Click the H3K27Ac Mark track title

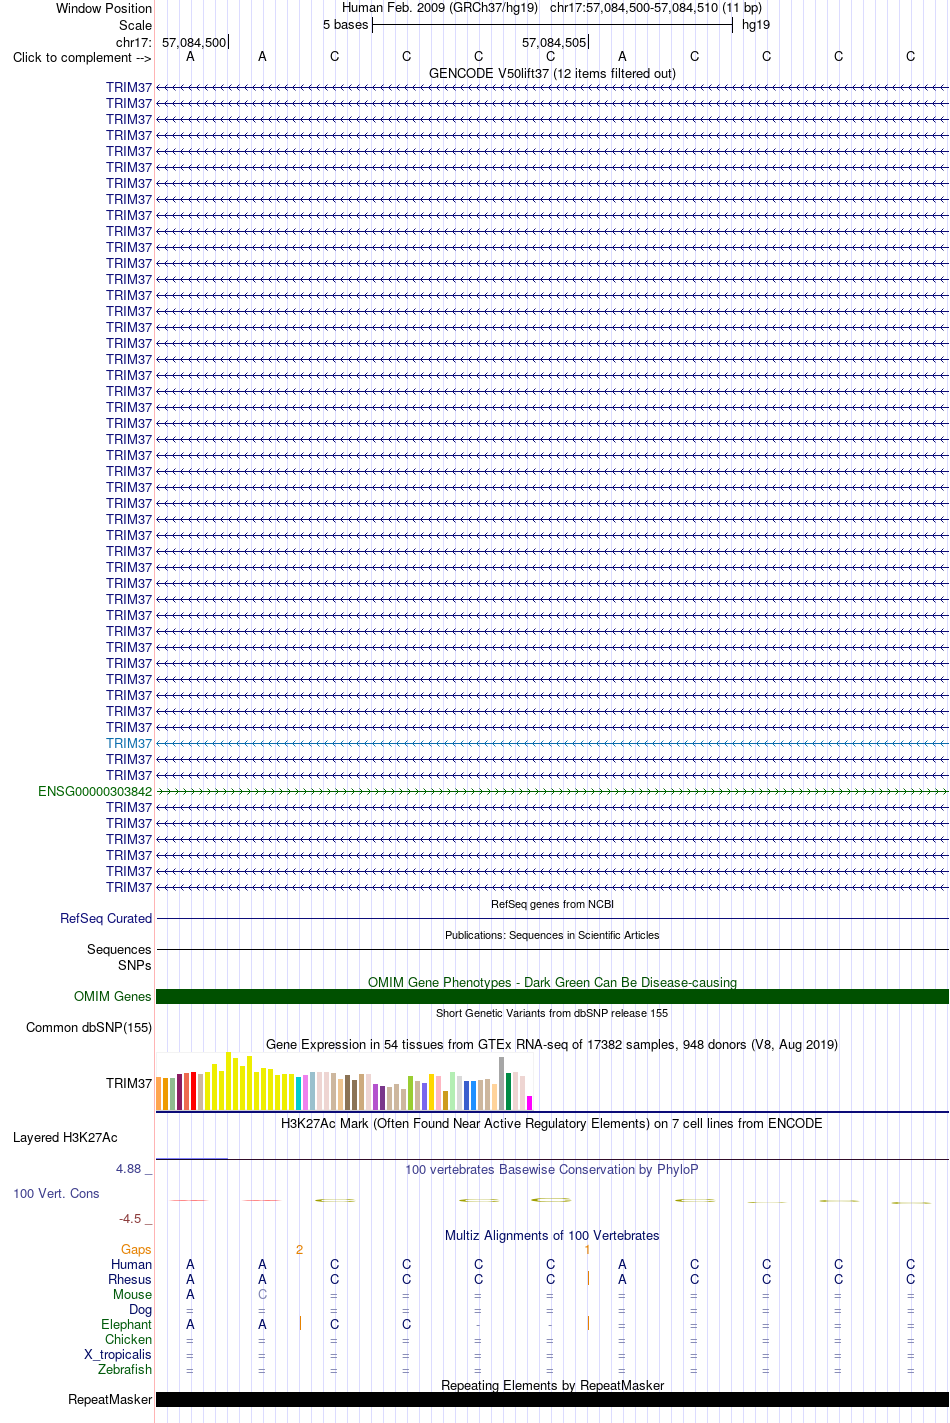(x=552, y=1123)
